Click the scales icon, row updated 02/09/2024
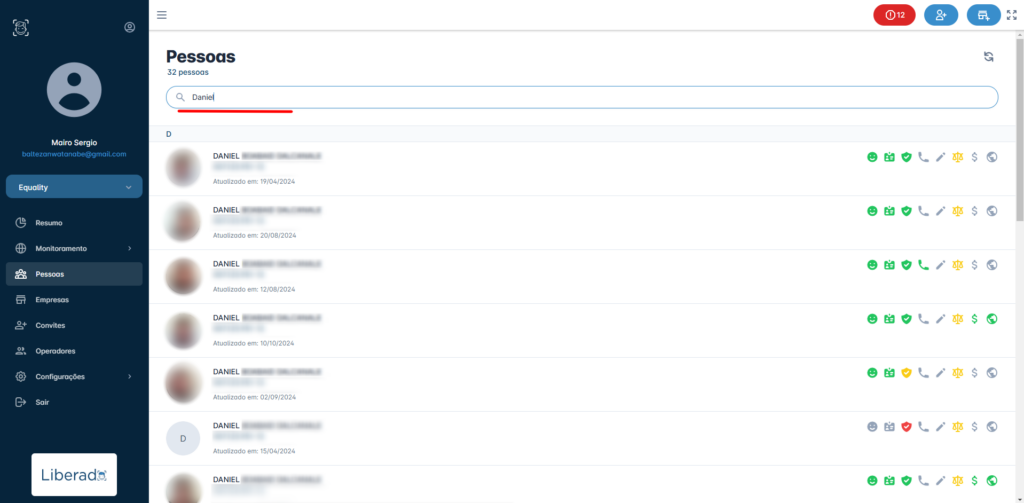Viewport: 1024px width, 503px height. pos(957,372)
